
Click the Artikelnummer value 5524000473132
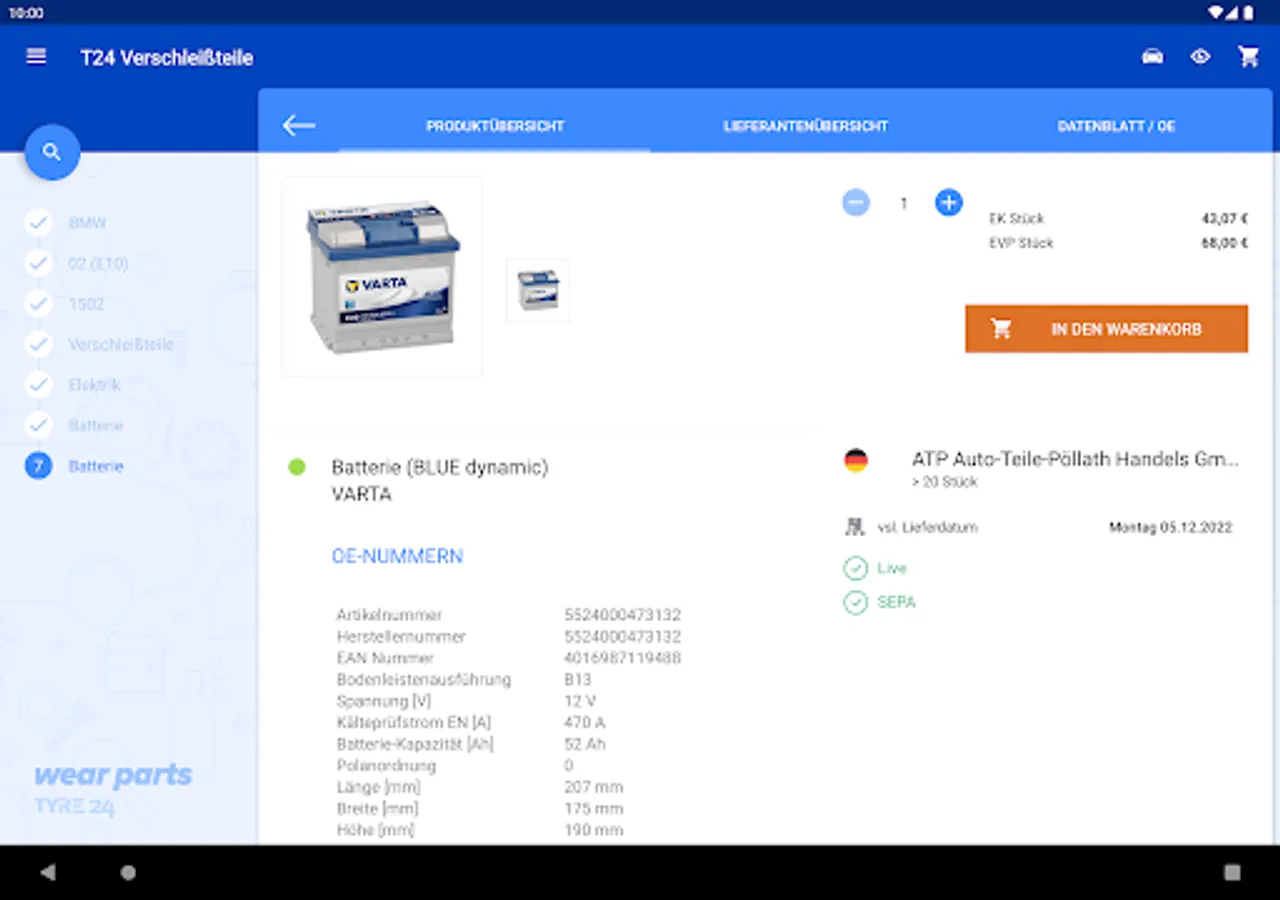pos(622,615)
